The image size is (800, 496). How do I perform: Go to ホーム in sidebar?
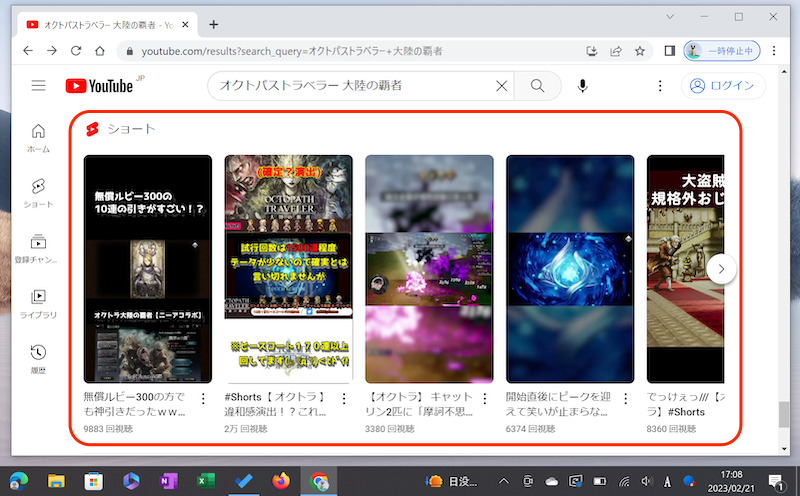pos(38,138)
